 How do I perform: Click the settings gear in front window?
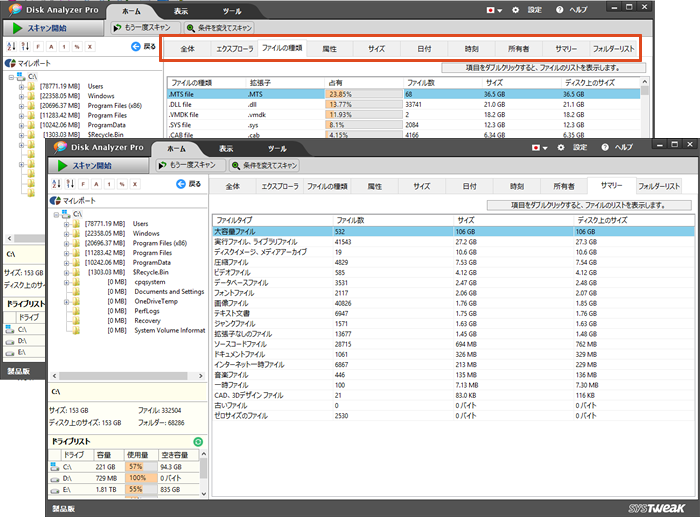[x=561, y=147]
